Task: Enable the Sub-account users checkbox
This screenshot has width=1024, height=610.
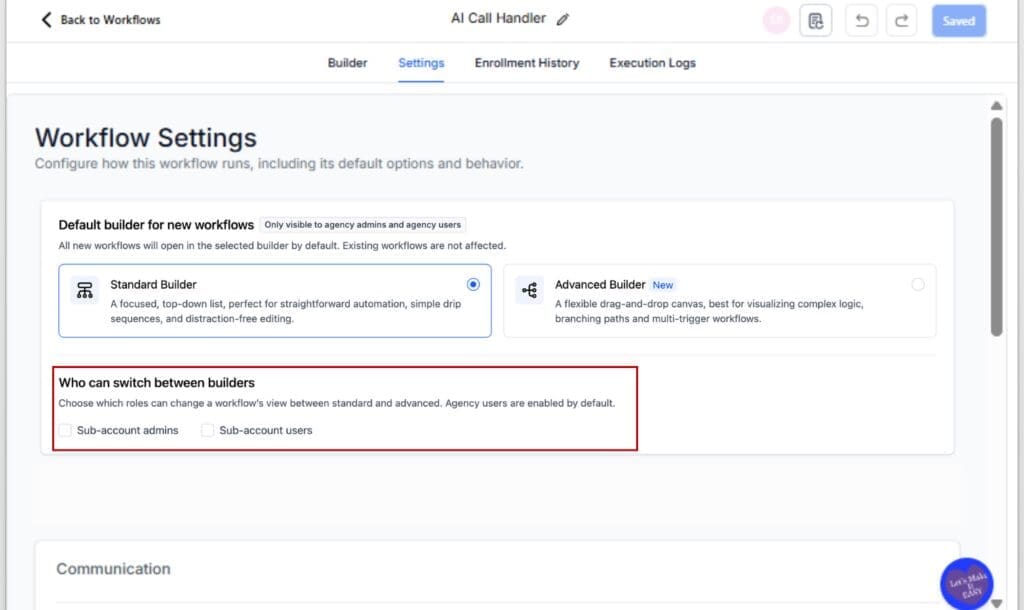Action: [207, 430]
